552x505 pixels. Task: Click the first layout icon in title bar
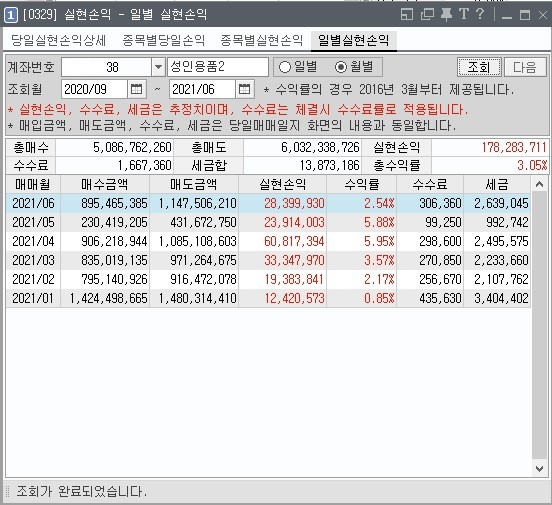pos(407,14)
